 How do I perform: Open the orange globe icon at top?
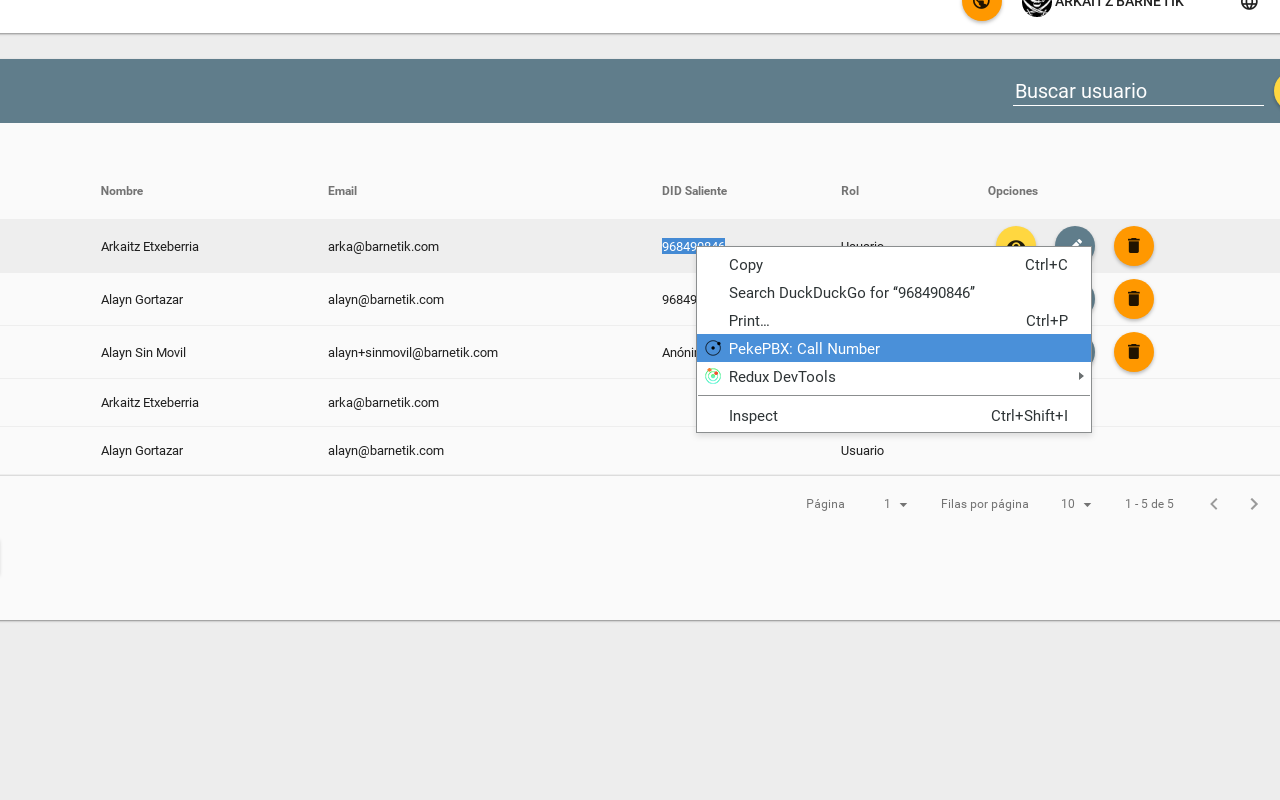981,5
